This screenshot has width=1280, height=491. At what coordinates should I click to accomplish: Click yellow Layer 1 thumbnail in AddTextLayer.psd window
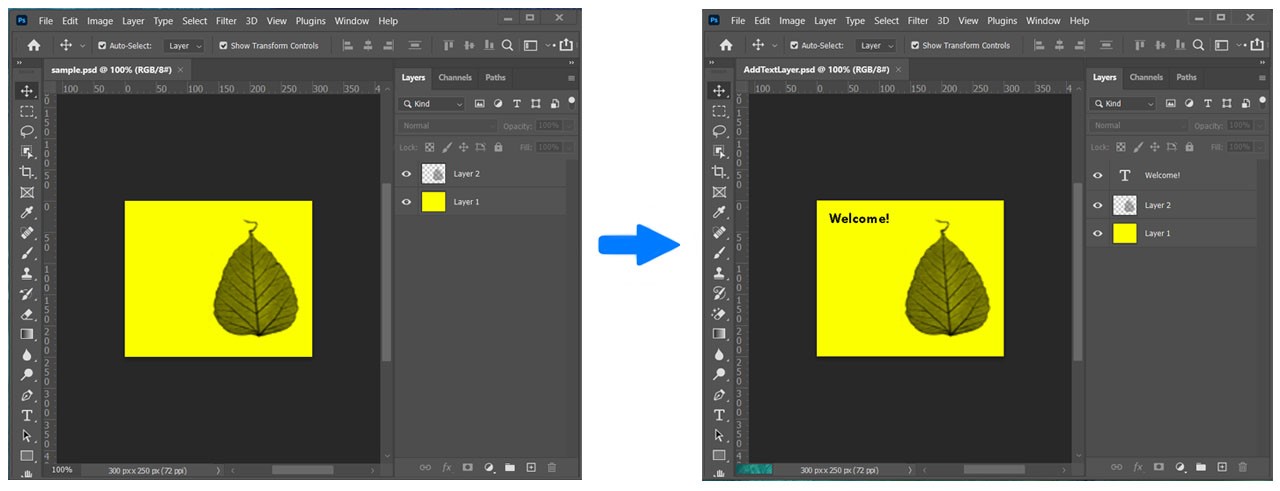(1125, 233)
